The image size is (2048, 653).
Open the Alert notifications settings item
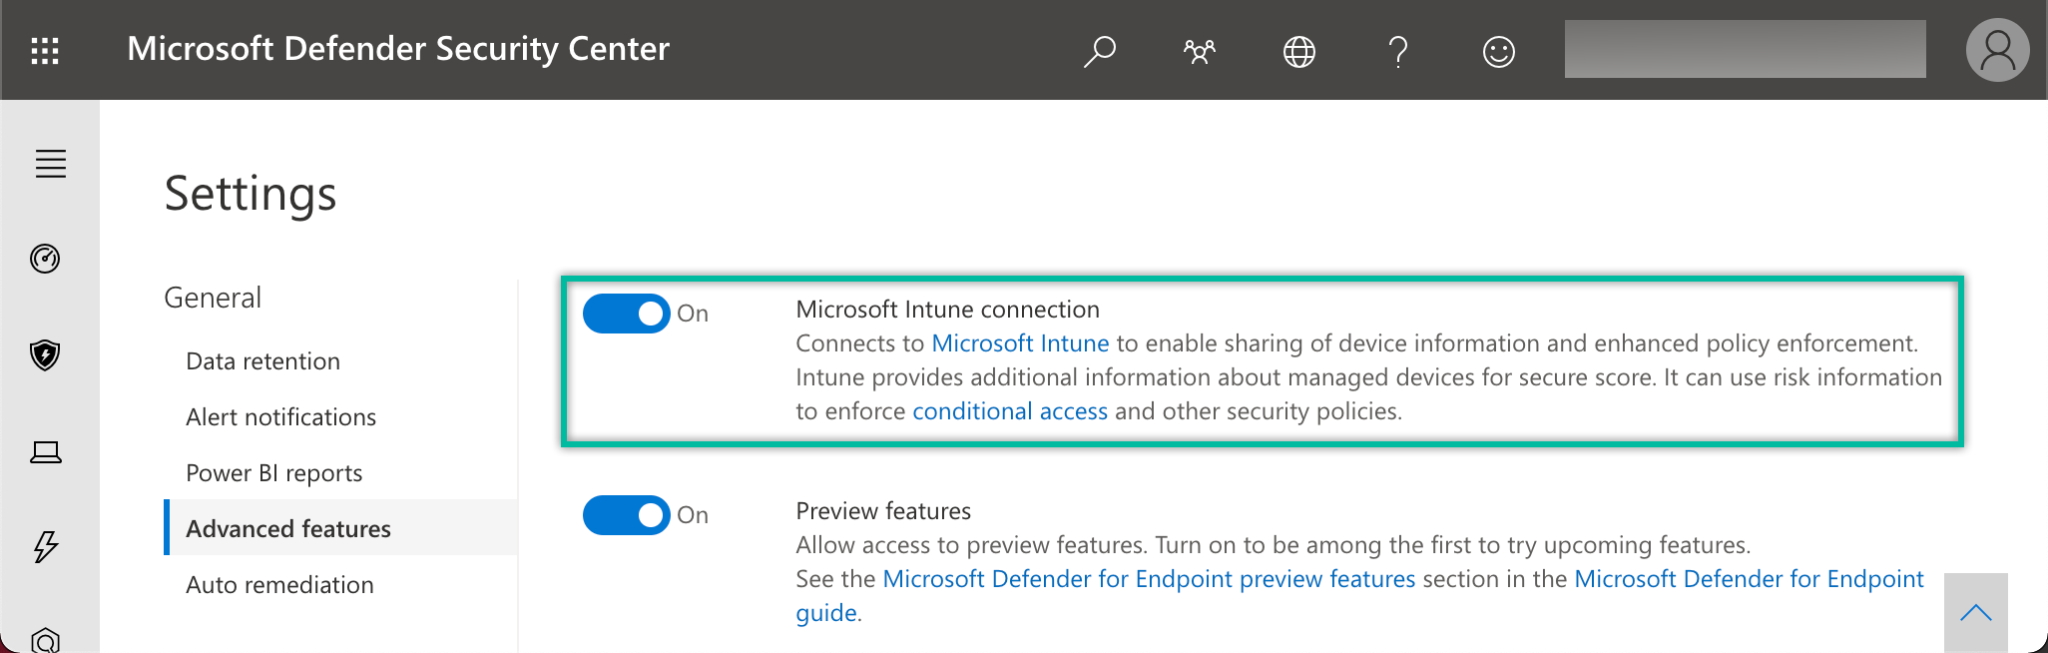tap(281, 417)
